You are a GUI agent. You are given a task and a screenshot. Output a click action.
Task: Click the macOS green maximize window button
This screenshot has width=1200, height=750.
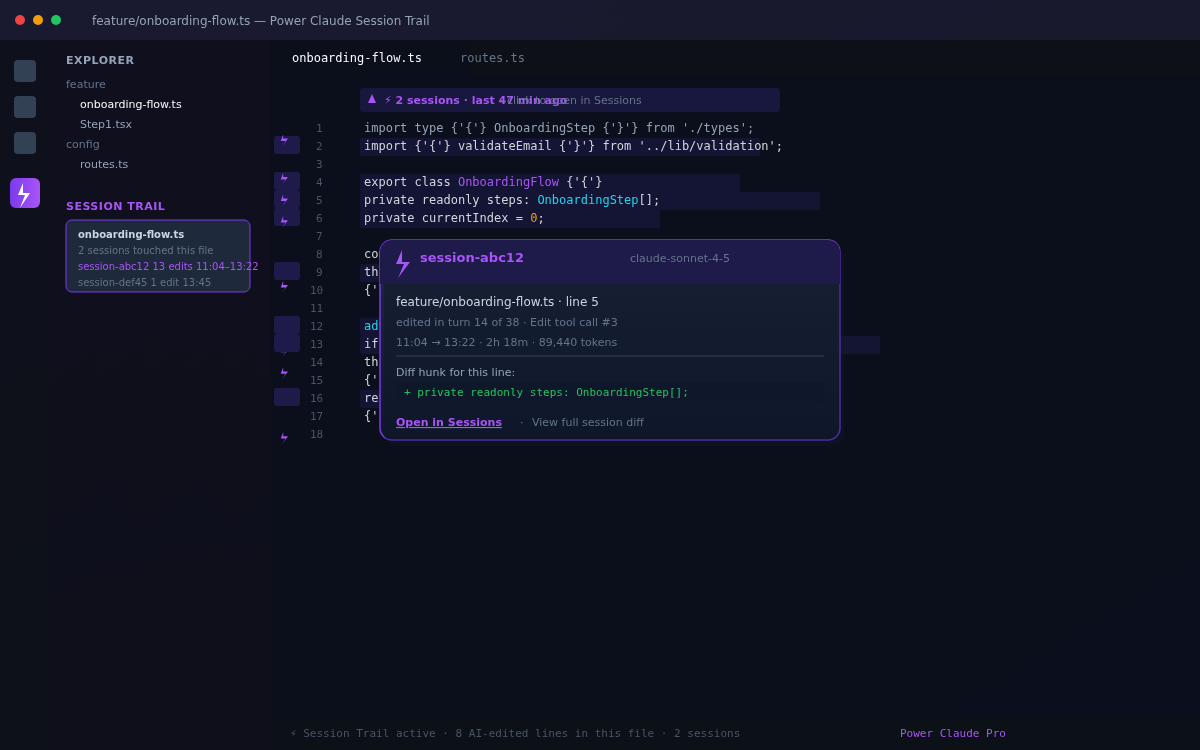click(x=56, y=20)
